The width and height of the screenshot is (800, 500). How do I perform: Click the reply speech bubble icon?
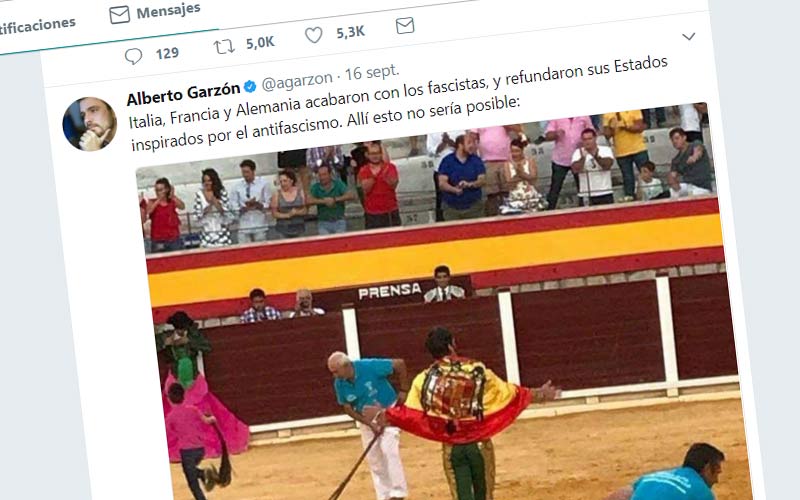coord(133,56)
